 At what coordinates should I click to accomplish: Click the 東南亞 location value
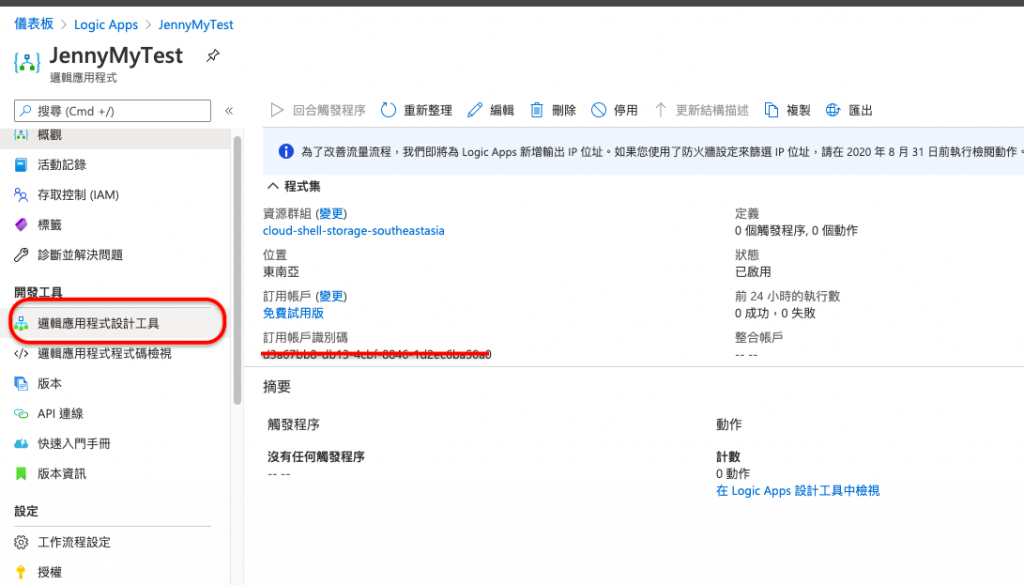click(x=281, y=272)
